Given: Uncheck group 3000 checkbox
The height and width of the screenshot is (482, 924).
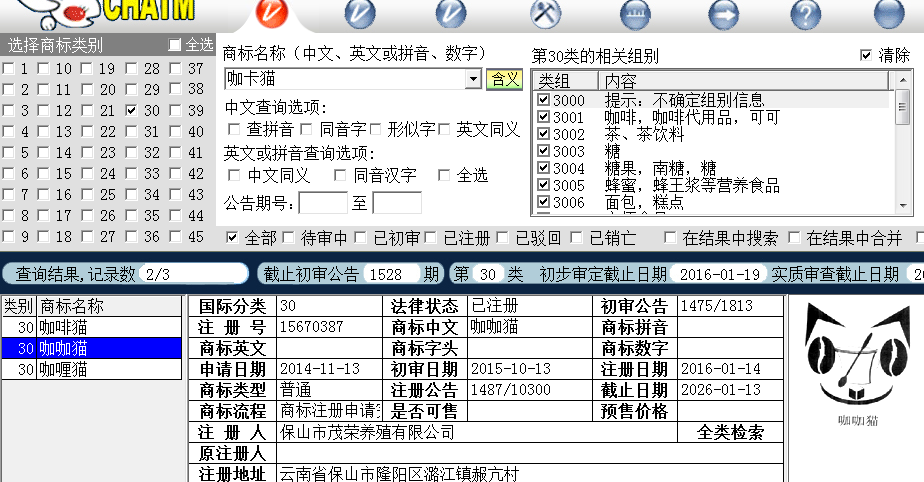Looking at the screenshot, I should [543, 100].
